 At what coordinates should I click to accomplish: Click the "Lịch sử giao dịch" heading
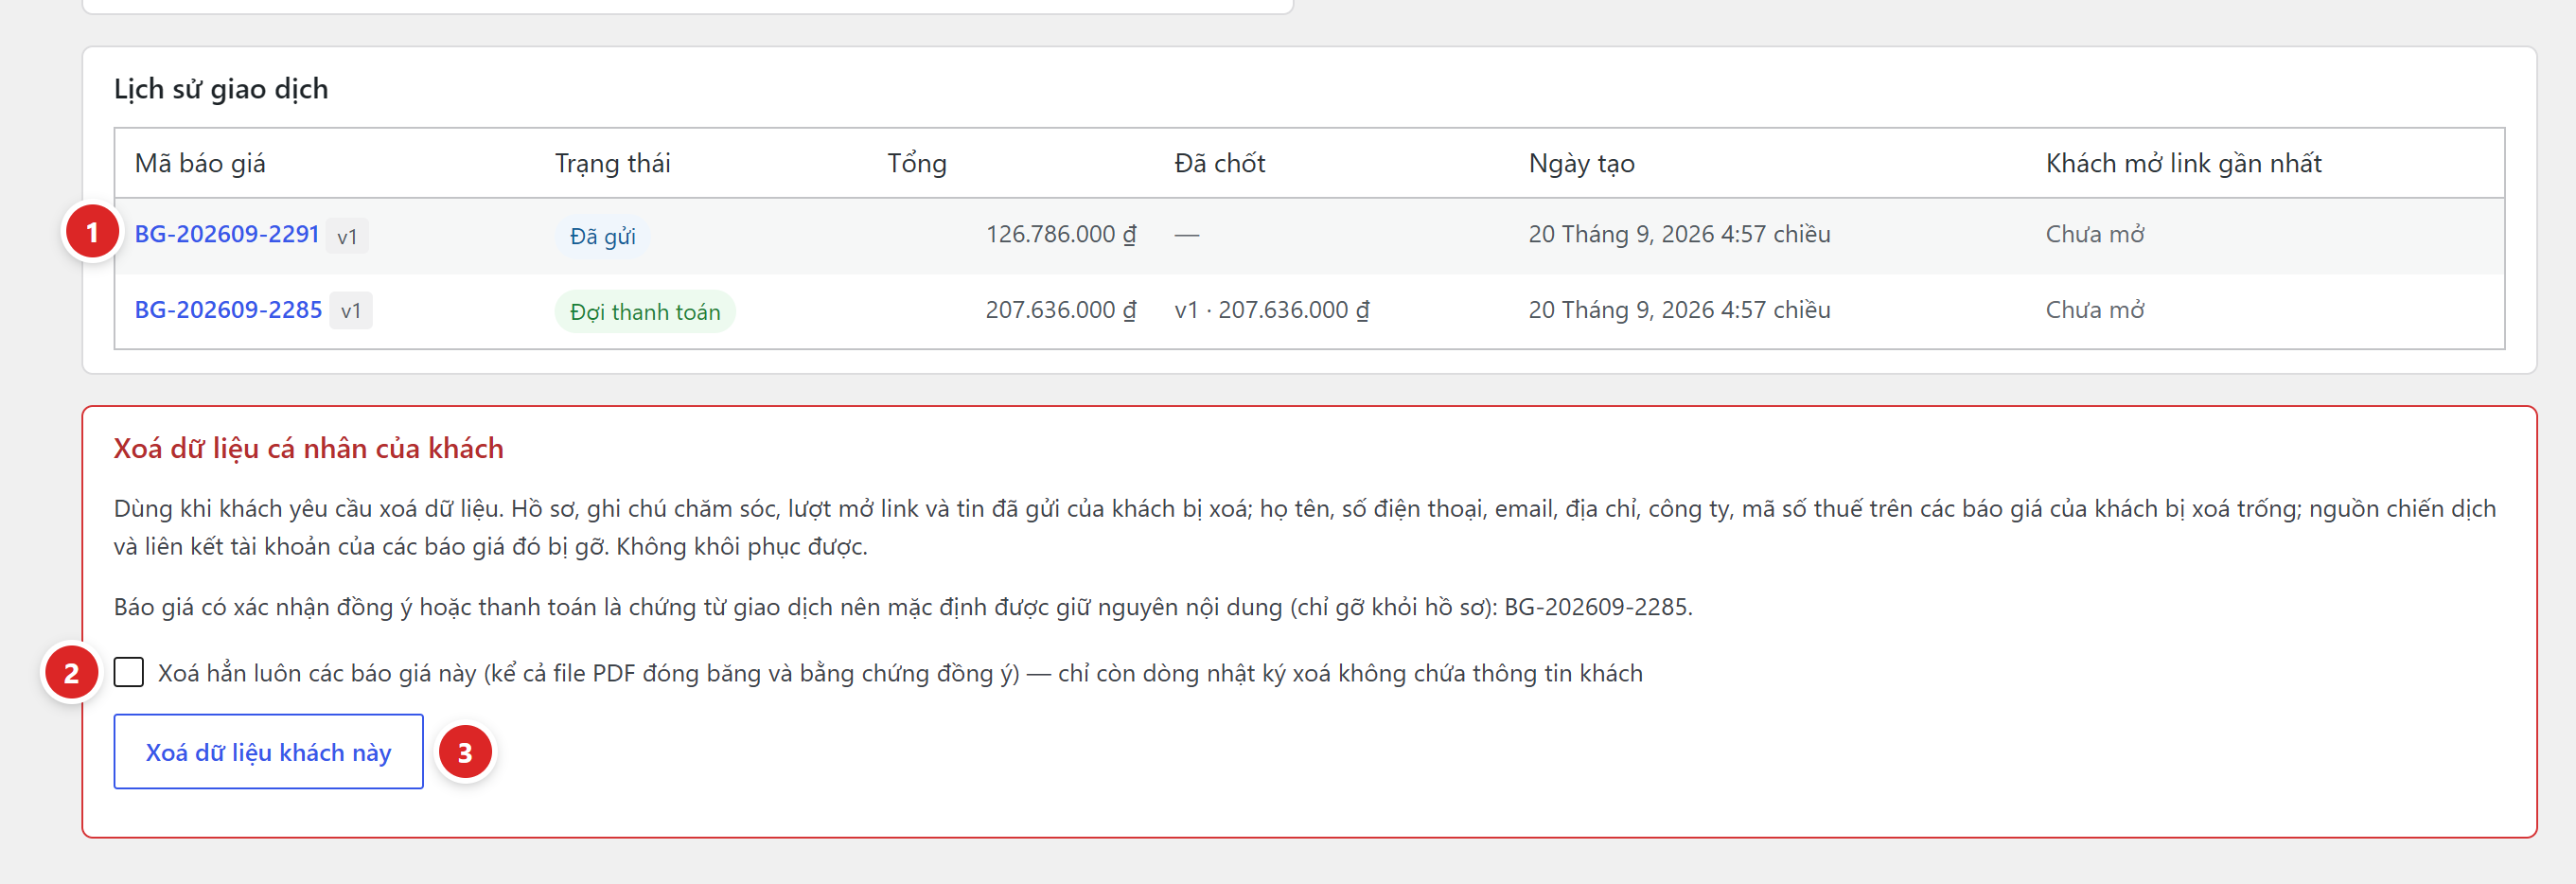tap(221, 89)
